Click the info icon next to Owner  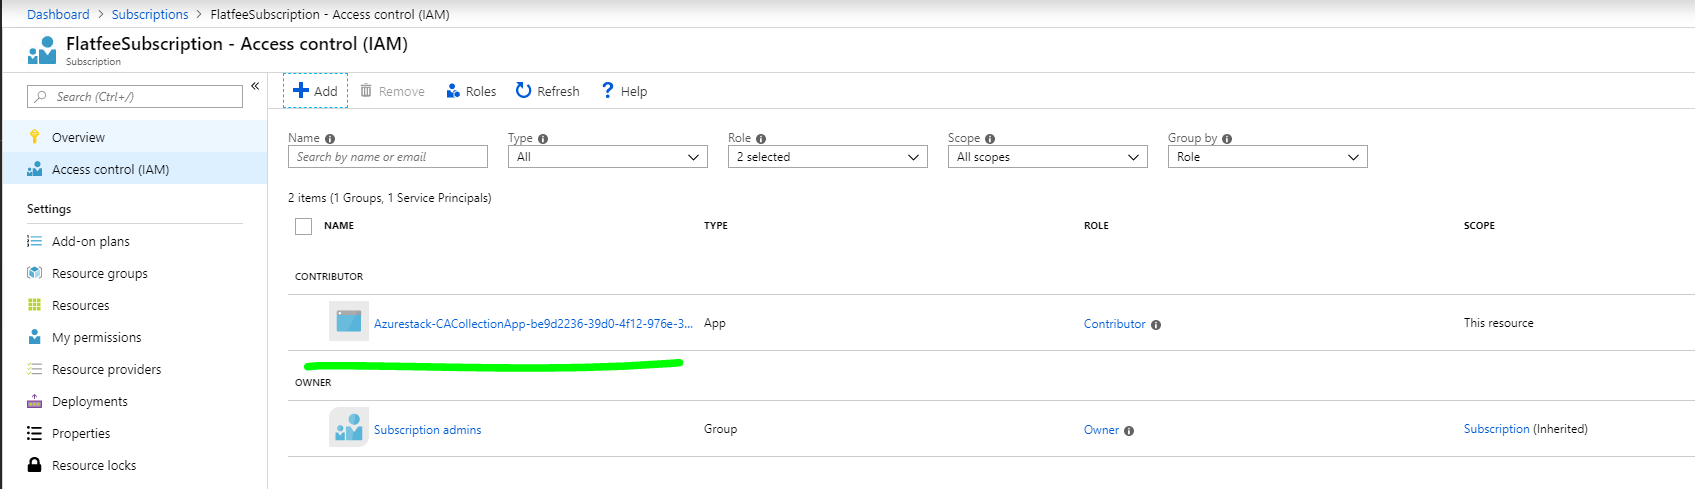point(1129,431)
